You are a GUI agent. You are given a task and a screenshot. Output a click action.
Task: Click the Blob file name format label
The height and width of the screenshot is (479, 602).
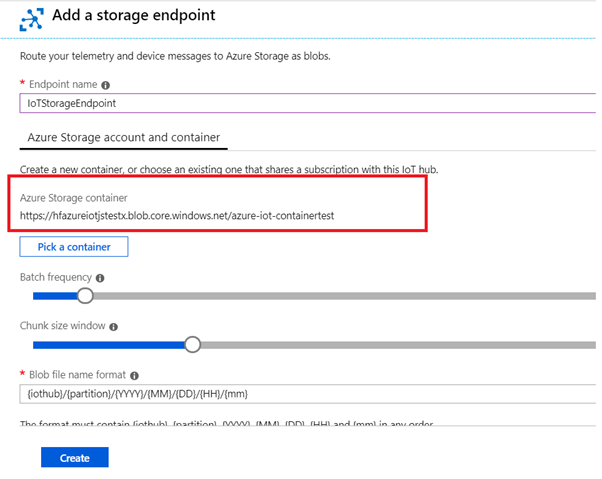click(78, 375)
